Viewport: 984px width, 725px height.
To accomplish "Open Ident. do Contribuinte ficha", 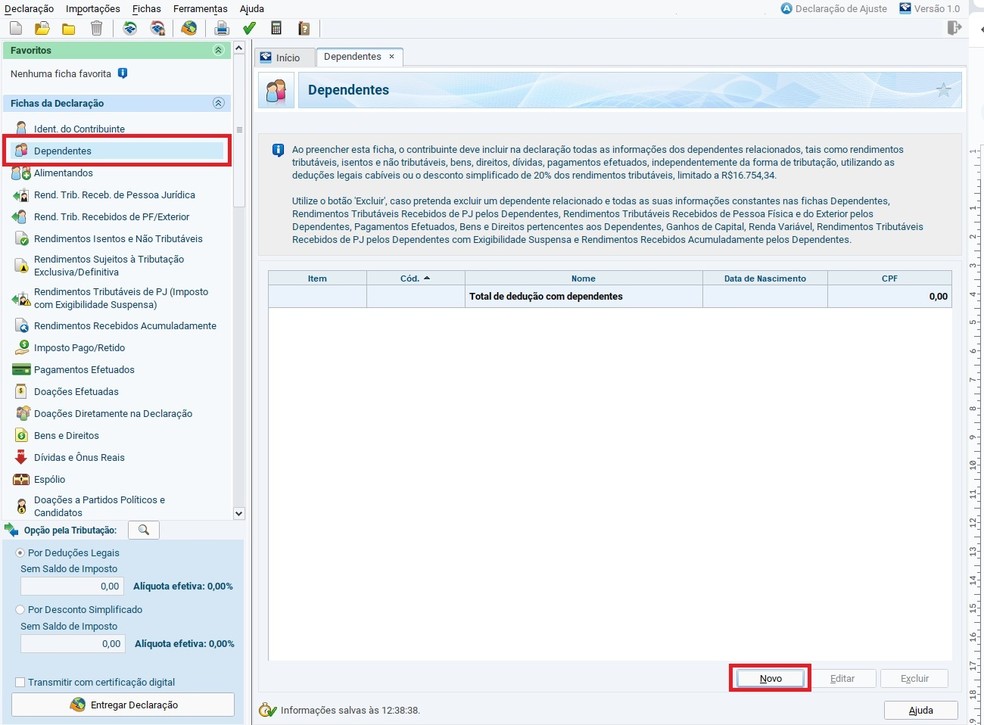I will pos(79,129).
